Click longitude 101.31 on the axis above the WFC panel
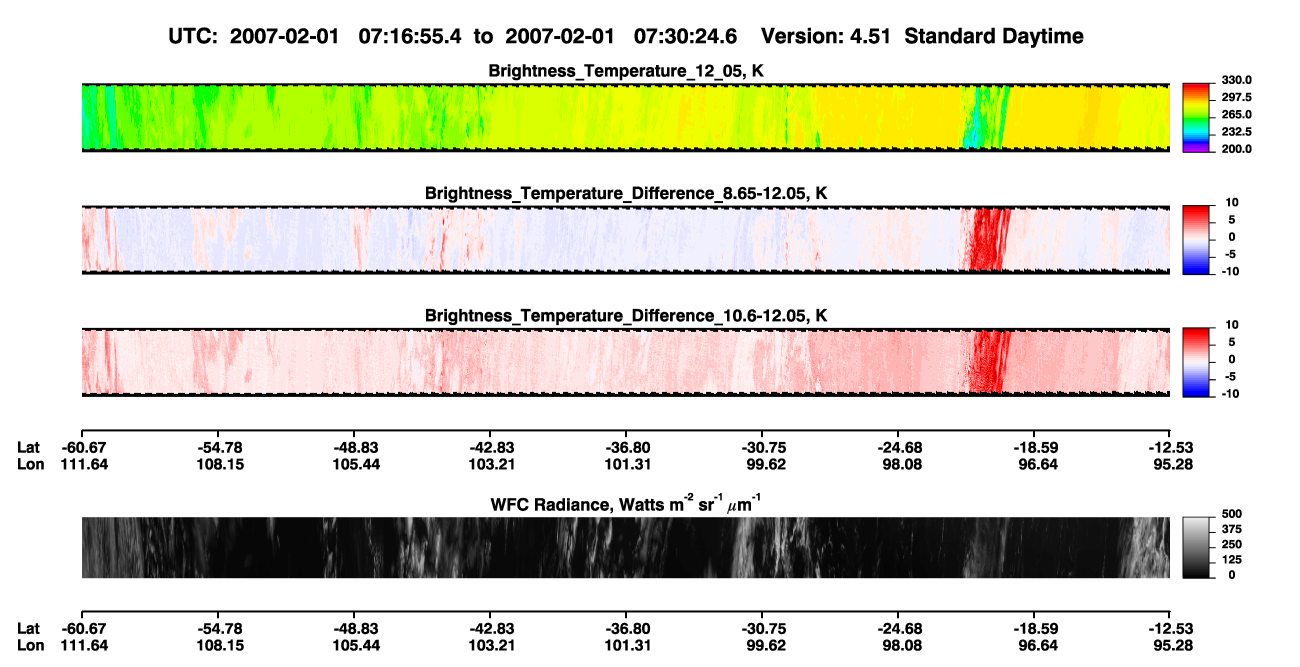Viewport: 1300px width, 667px height. pyautogui.click(x=628, y=464)
